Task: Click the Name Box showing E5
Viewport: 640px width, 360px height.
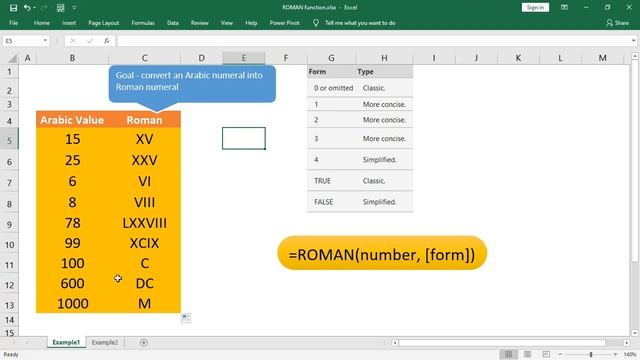Action: click(x=23, y=41)
